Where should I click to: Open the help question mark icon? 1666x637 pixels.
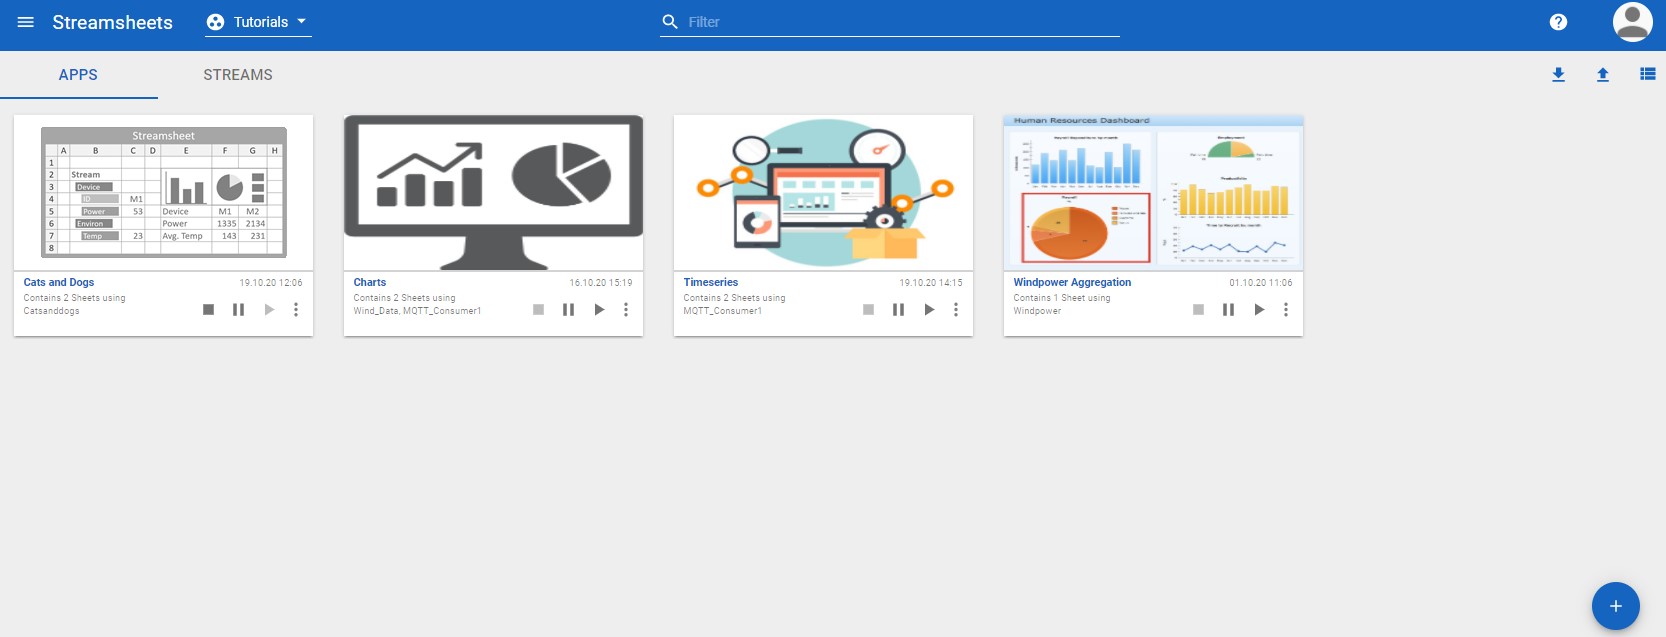click(1558, 22)
